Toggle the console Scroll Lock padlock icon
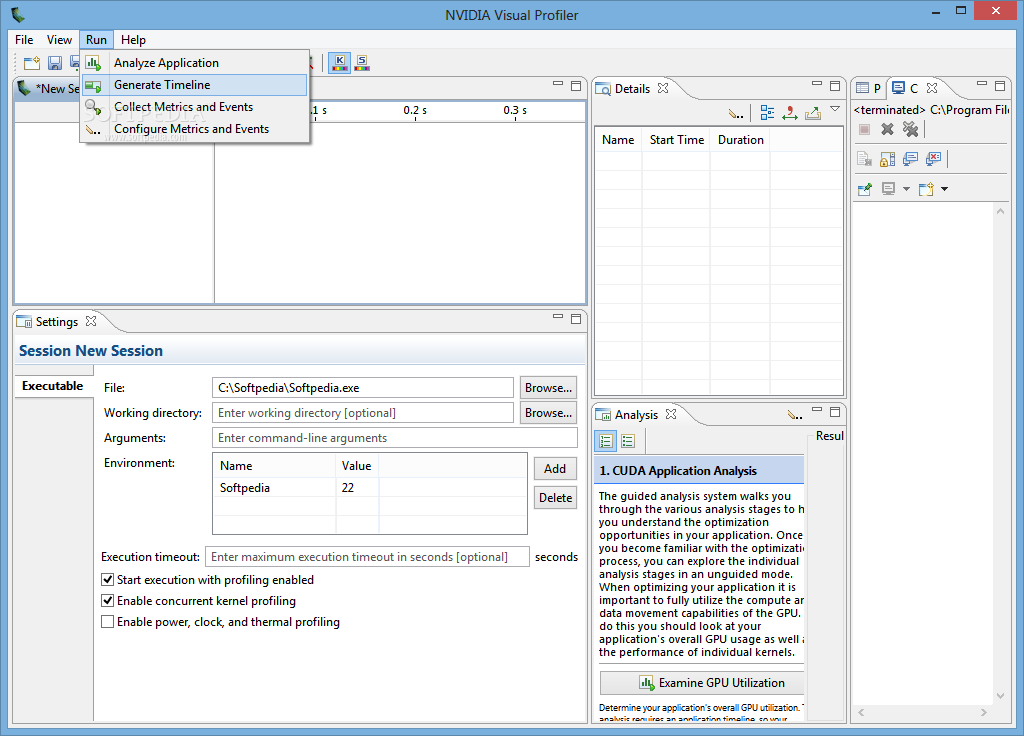The height and width of the screenshot is (736, 1024). pos(887,159)
